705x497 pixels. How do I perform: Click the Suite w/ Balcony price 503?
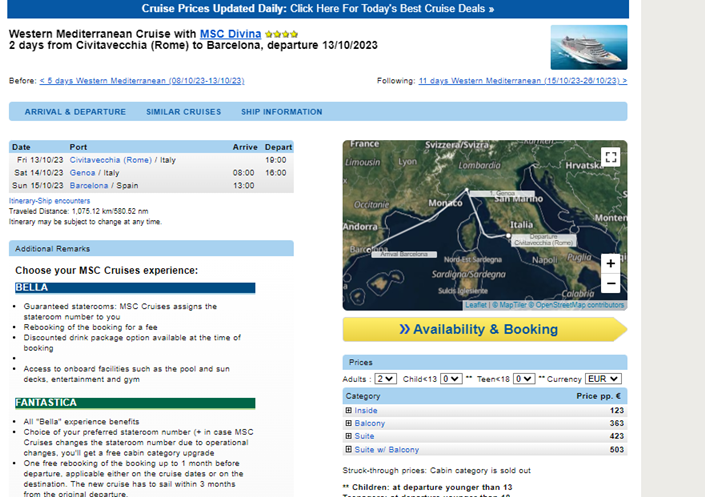(x=616, y=449)
